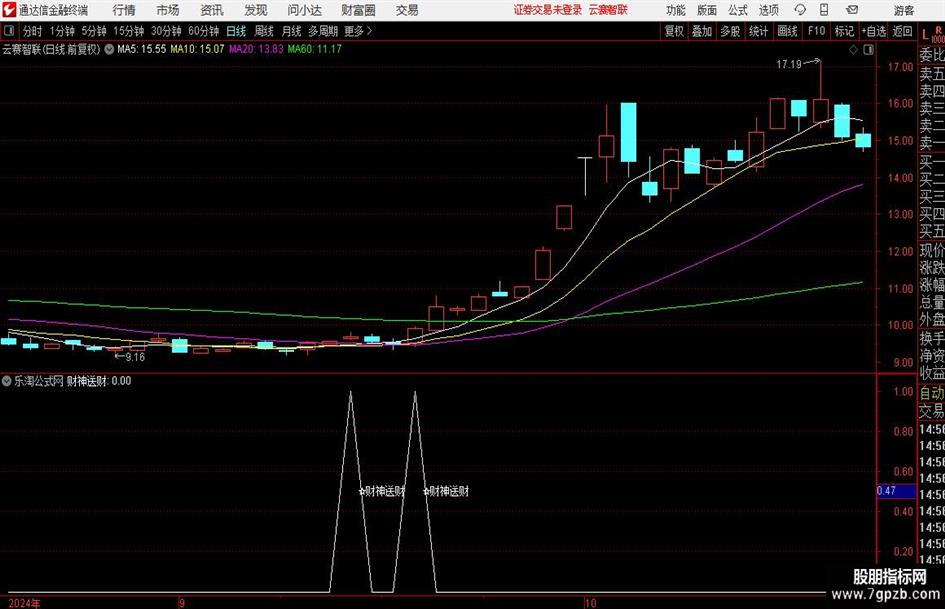Click the MA20: 13.83 indicator label
The height and width of the screenshot is (609, 945).
pyautogui.click(x=256, y=49)
